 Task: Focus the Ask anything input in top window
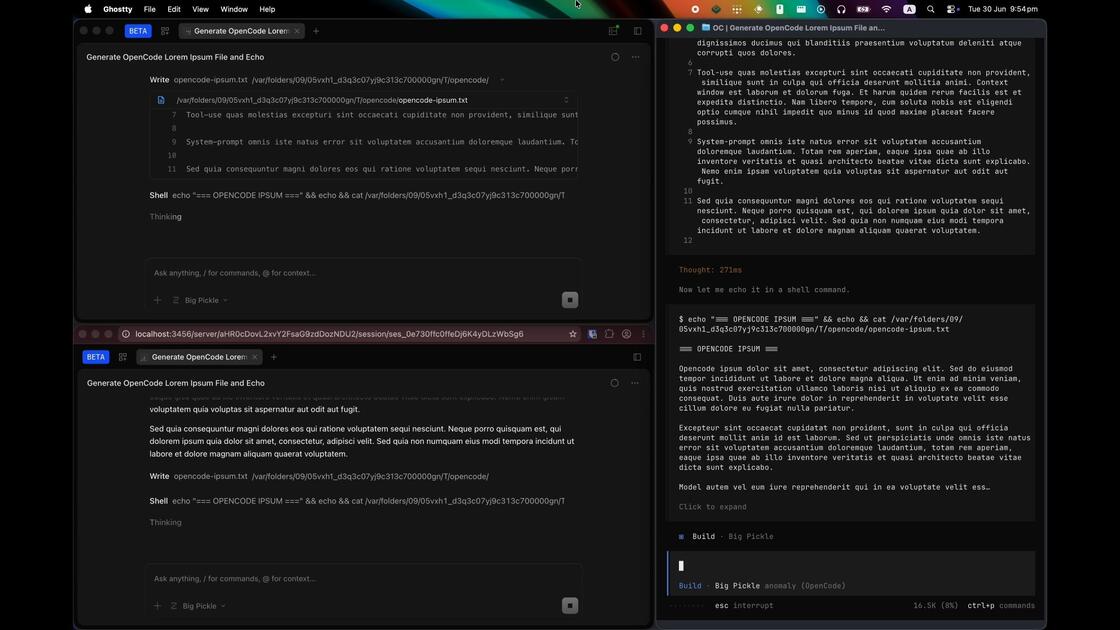coord(363,273)
